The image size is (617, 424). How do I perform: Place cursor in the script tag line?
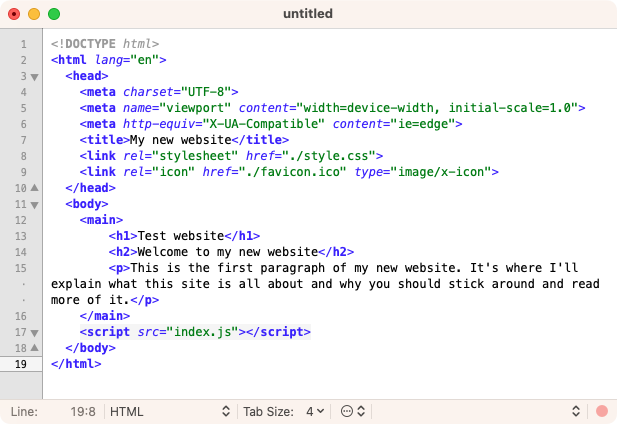[x=195, y=332]
